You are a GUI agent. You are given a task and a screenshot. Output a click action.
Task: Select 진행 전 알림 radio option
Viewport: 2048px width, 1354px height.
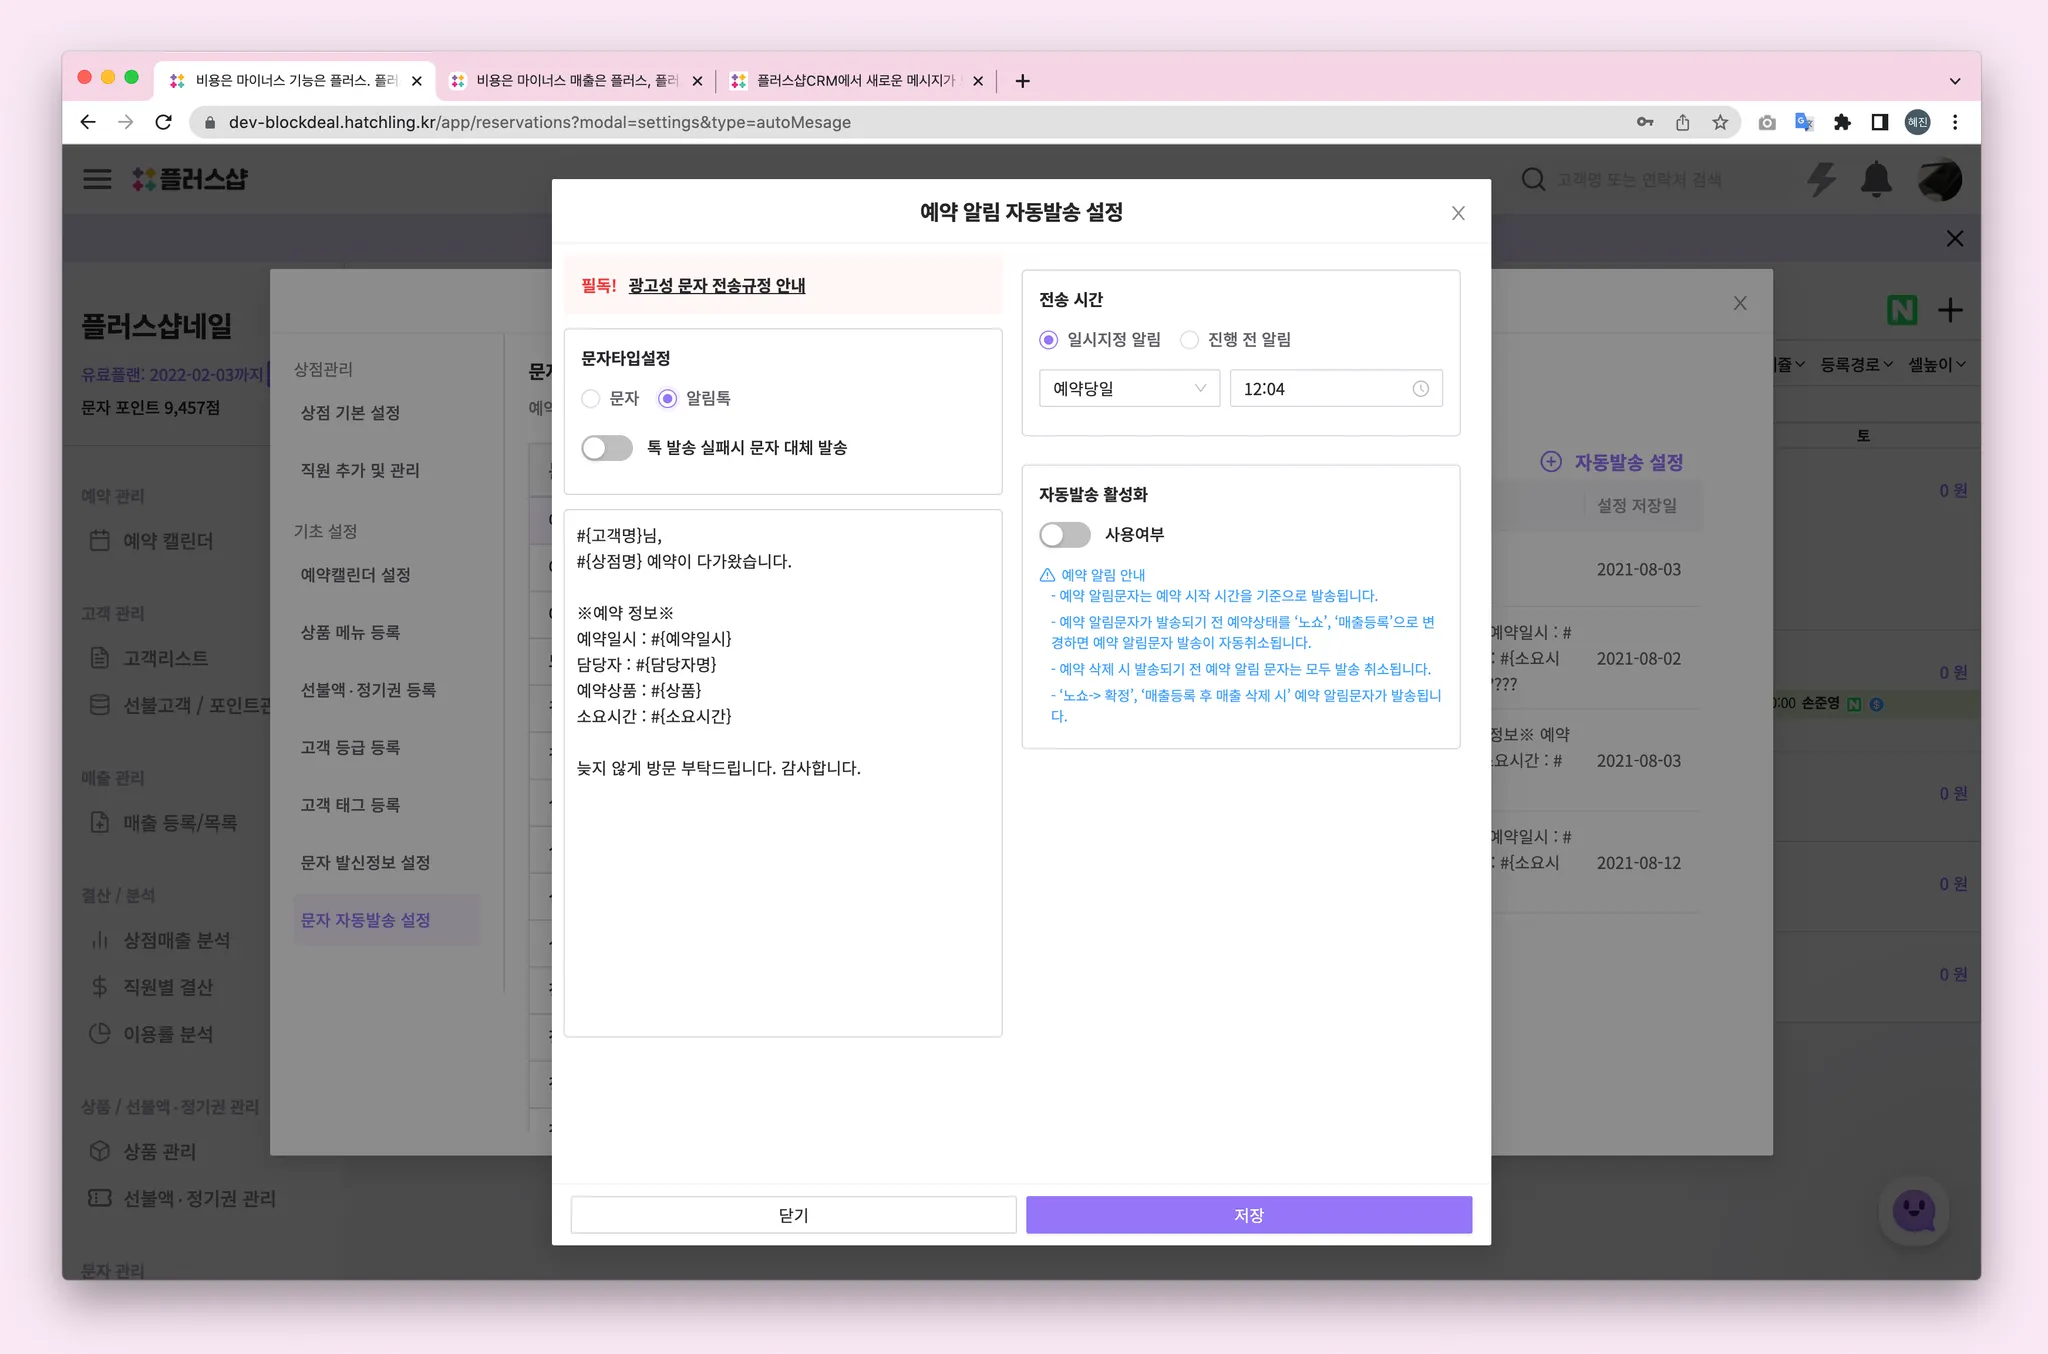point(1190,340)
